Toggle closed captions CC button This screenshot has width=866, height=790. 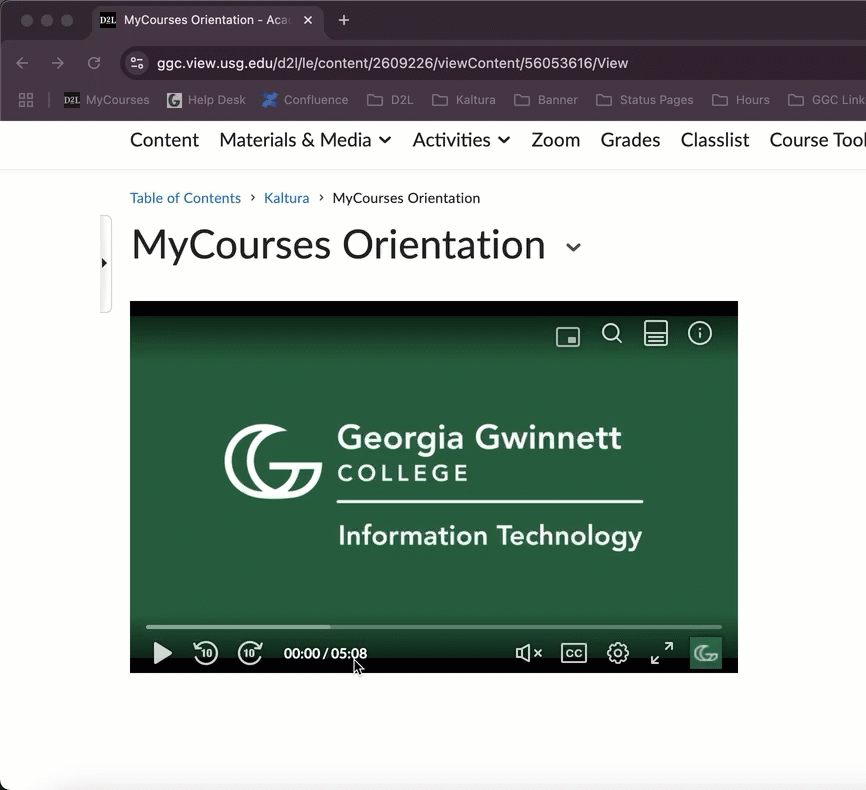coord(573,653)
